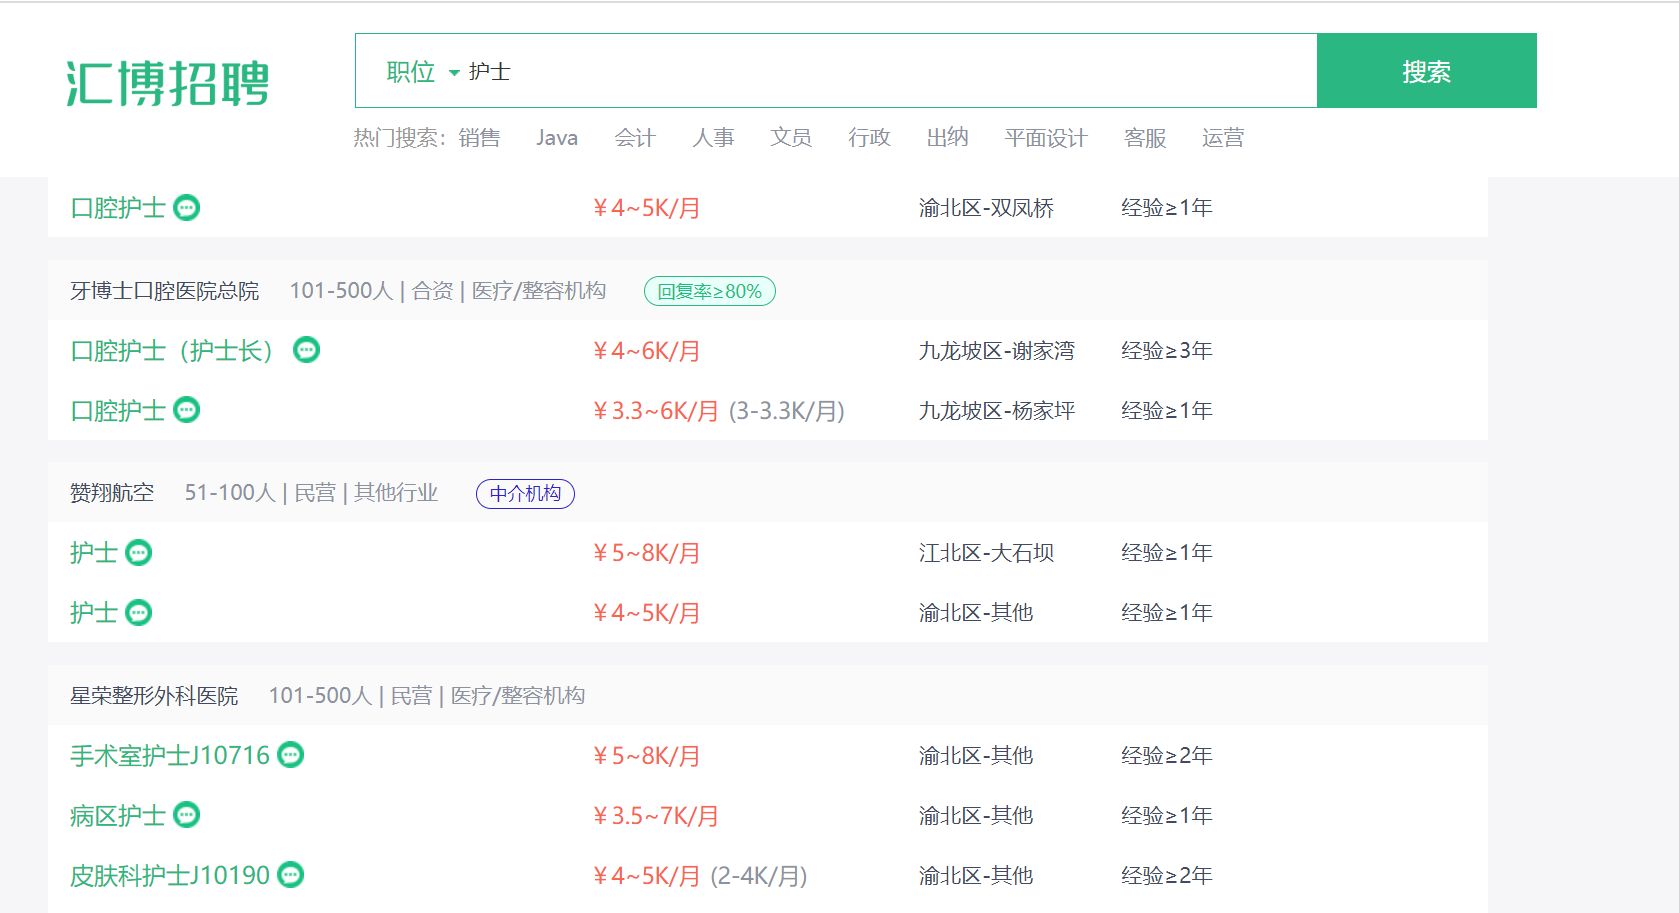Click location 九龙坡区-谢家湾
The height and width of the screenshot is (913, 1679).
997,351
